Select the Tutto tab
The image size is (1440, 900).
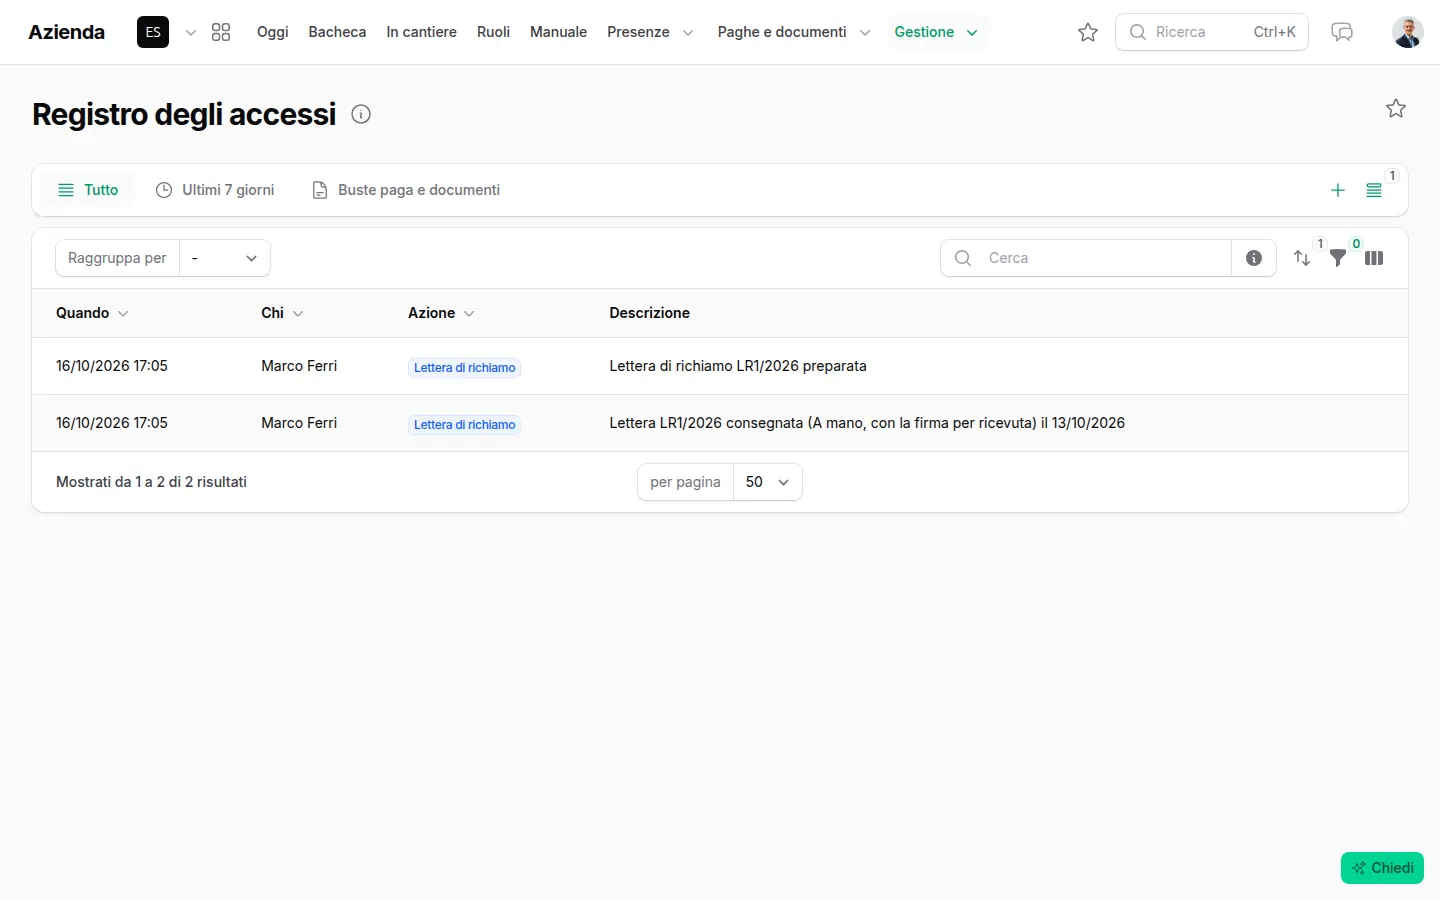point(88,190)
